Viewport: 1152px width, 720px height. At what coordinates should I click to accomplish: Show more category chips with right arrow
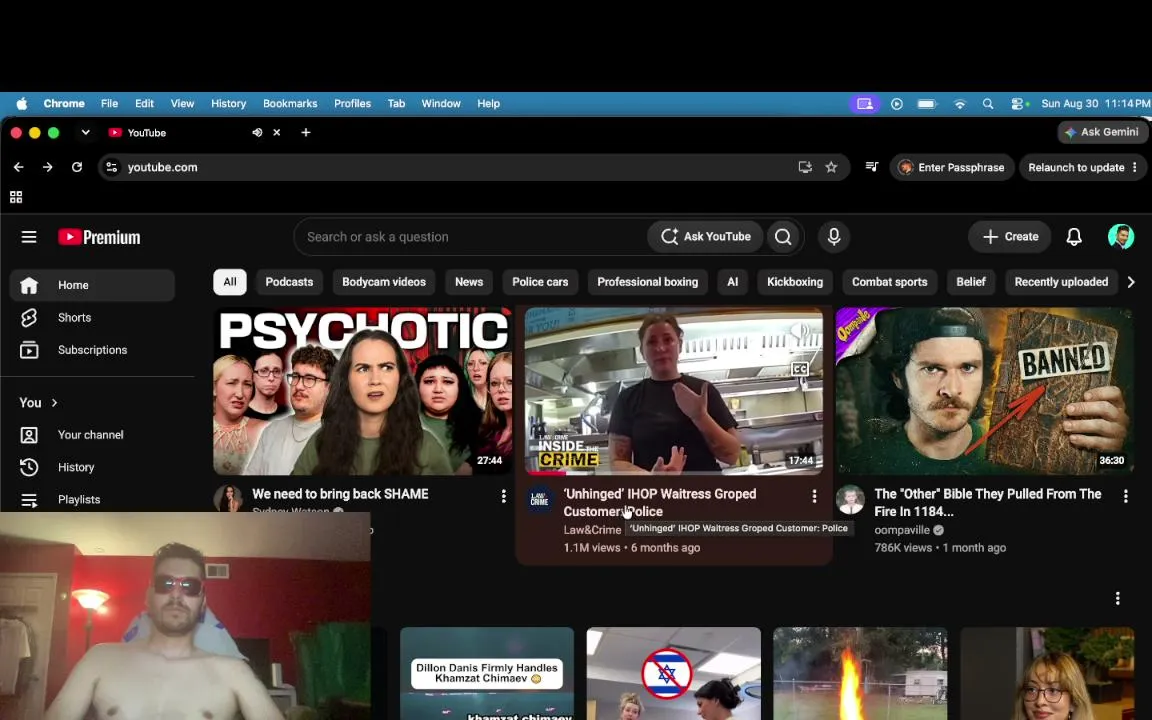[1131, 282]
